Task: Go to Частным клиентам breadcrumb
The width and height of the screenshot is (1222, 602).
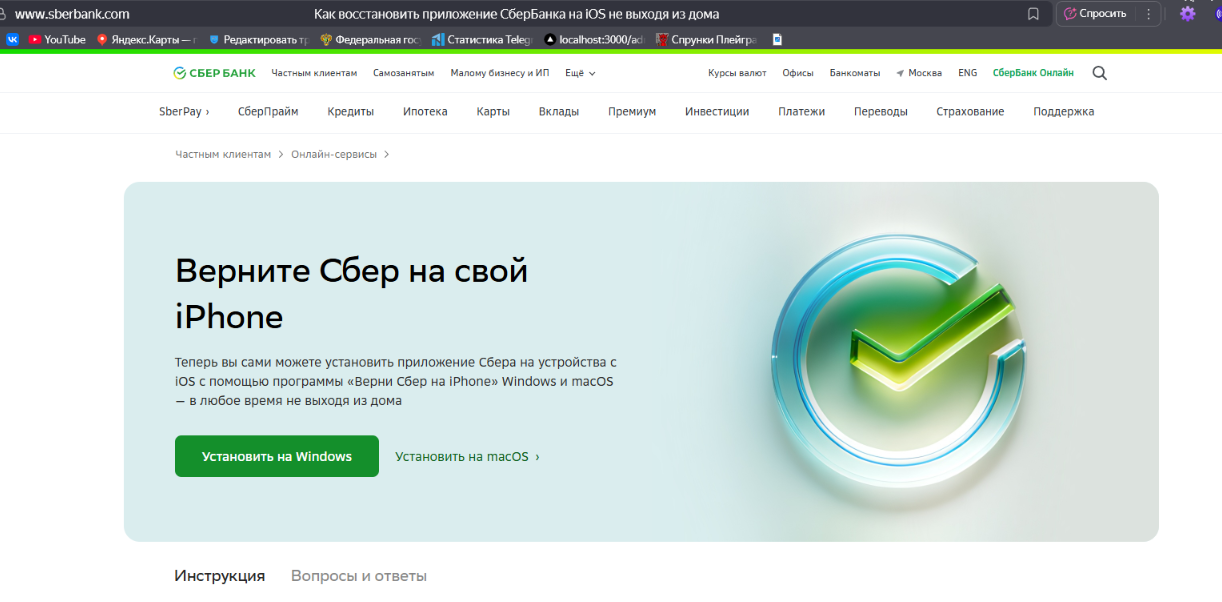Action: point(223,154)
